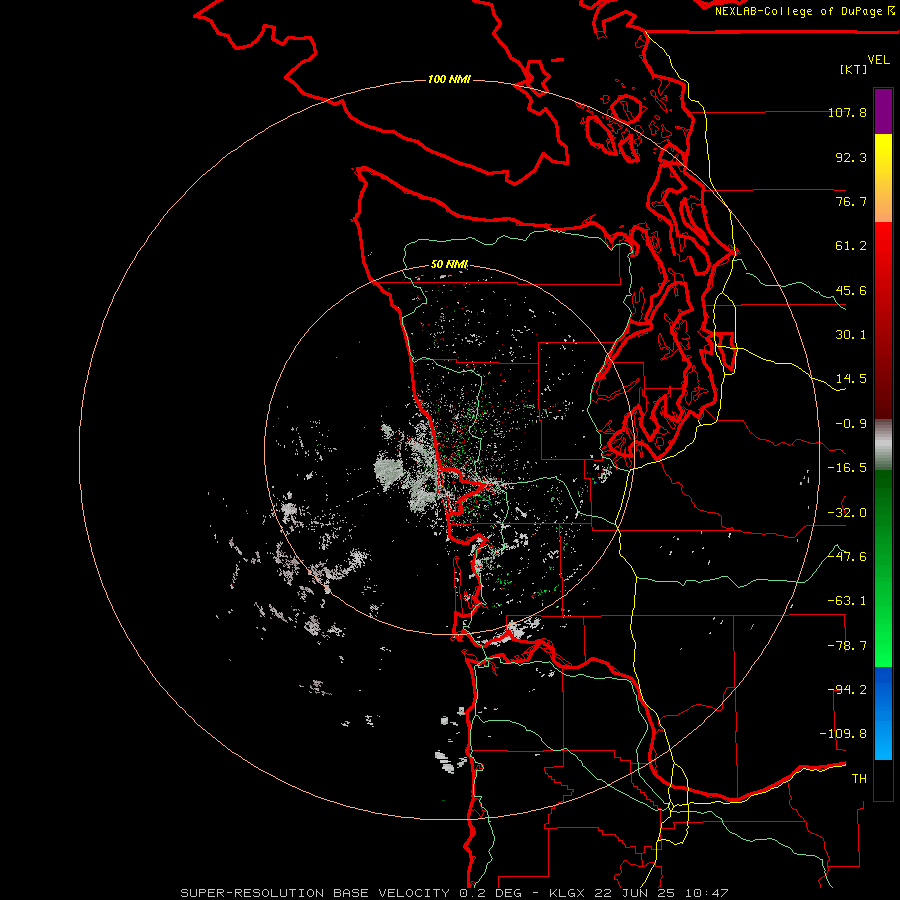Screen dimensions: 900x900
Task: Click the Super-Resolution Base Velocity caption
Action: click(455, 893)
